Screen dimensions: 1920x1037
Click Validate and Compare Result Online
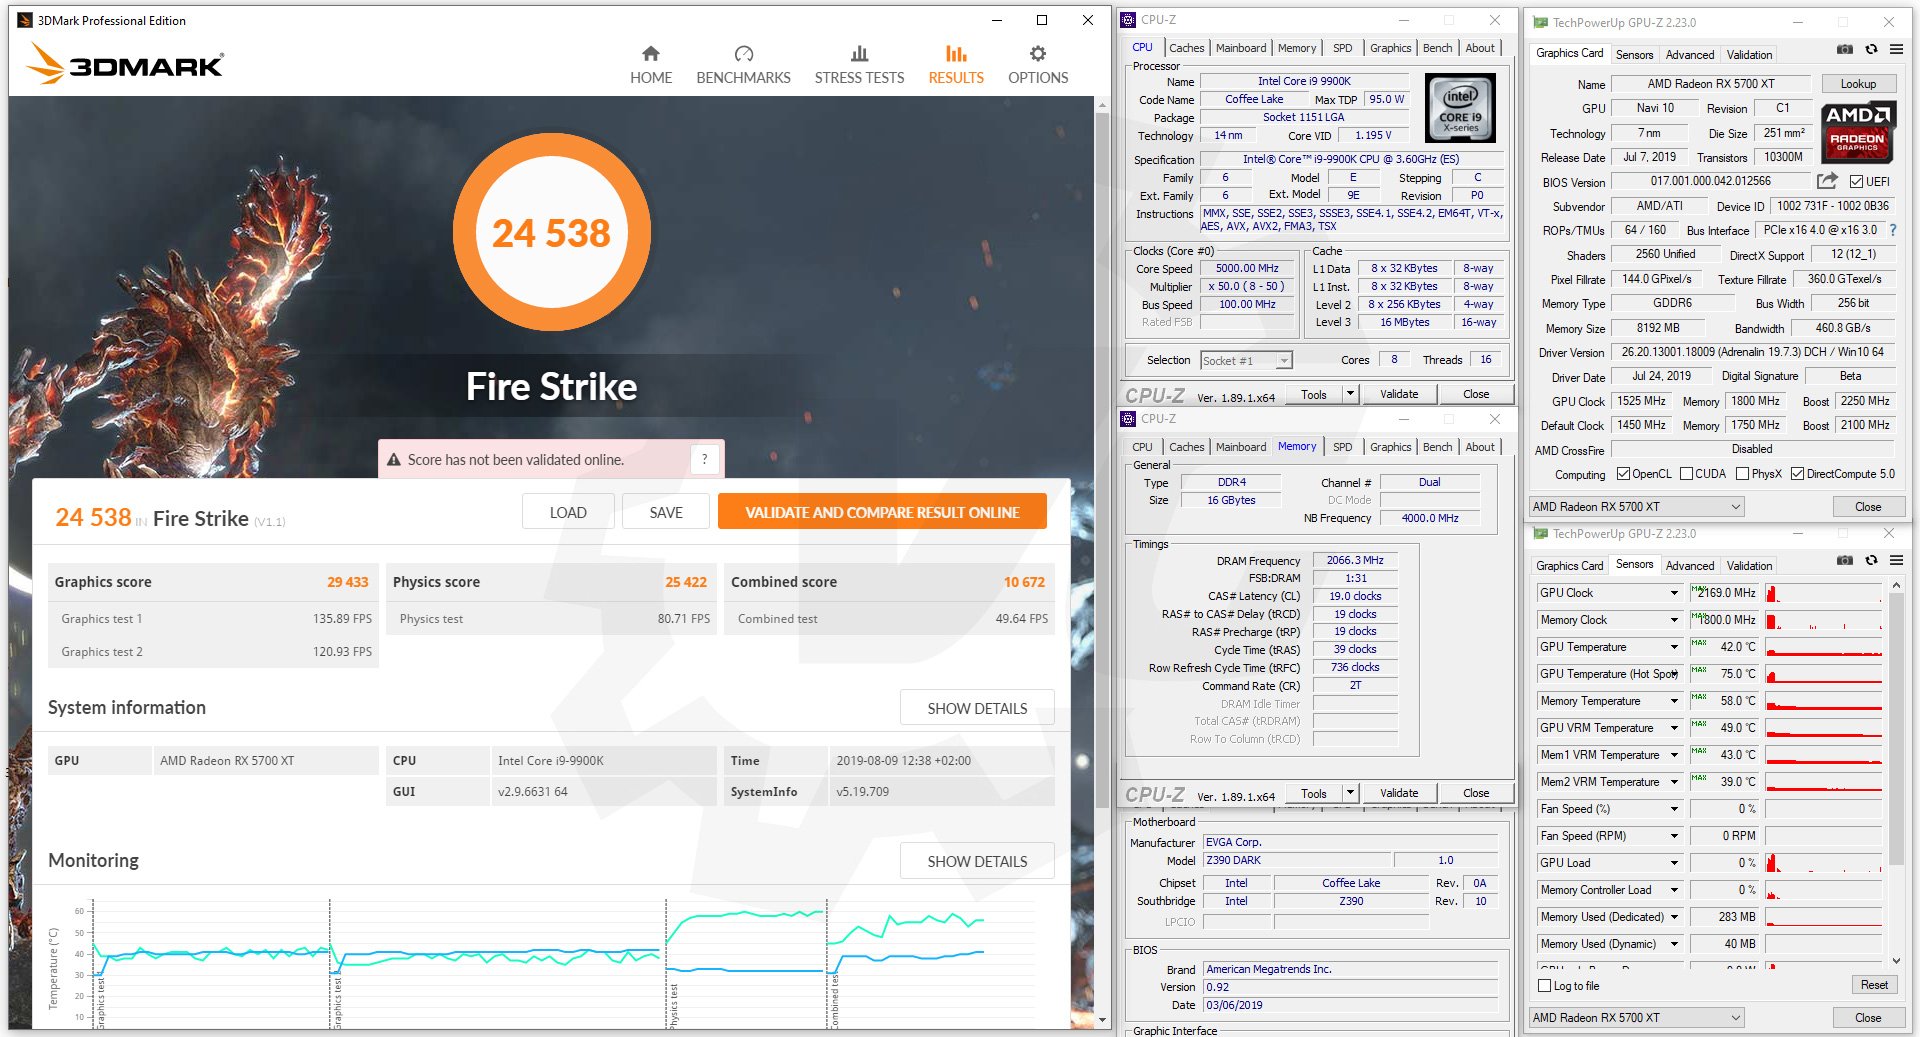(882, 512)
